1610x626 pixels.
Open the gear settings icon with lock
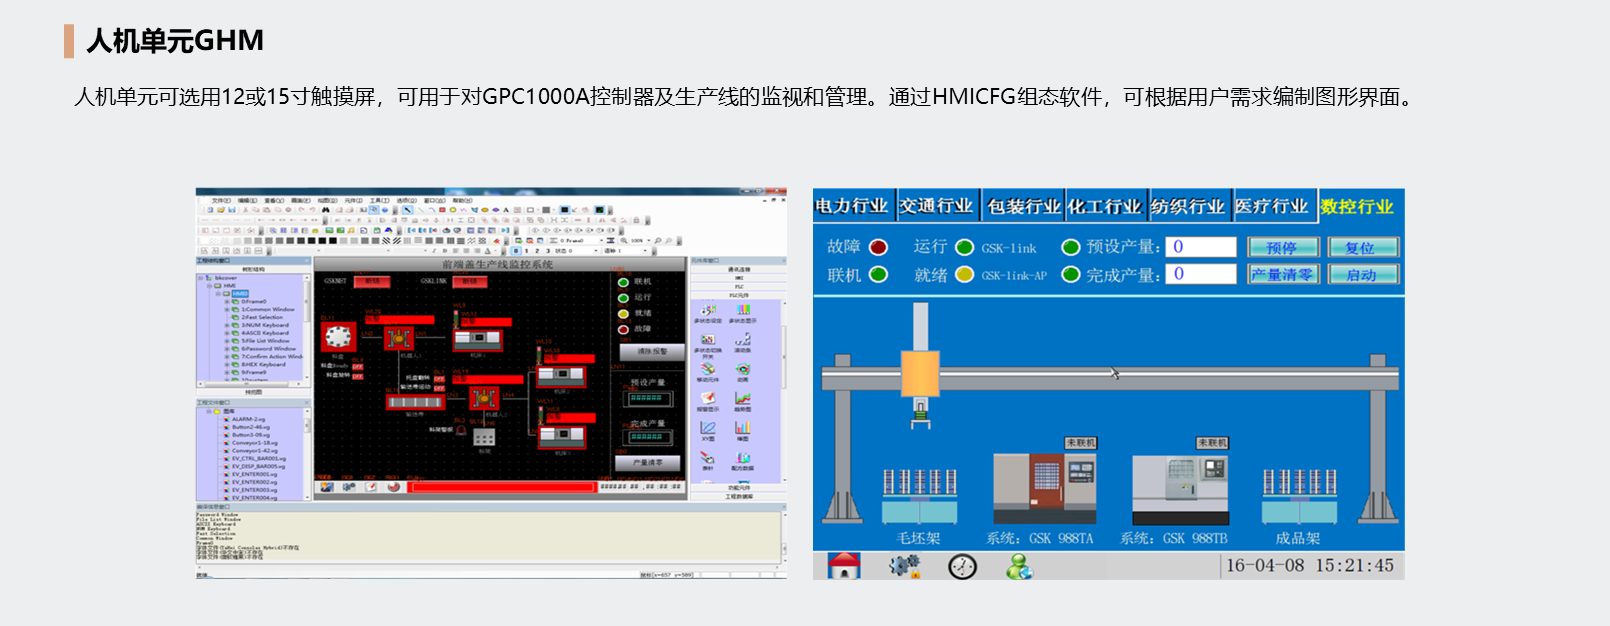(x=904, y=566)
